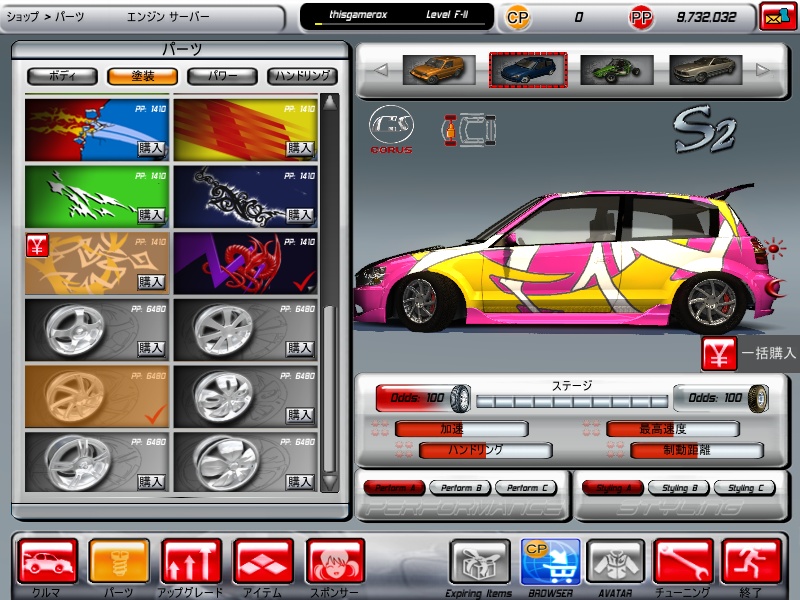
Task: Open the アイテム items icon
Action: (263, 561)
